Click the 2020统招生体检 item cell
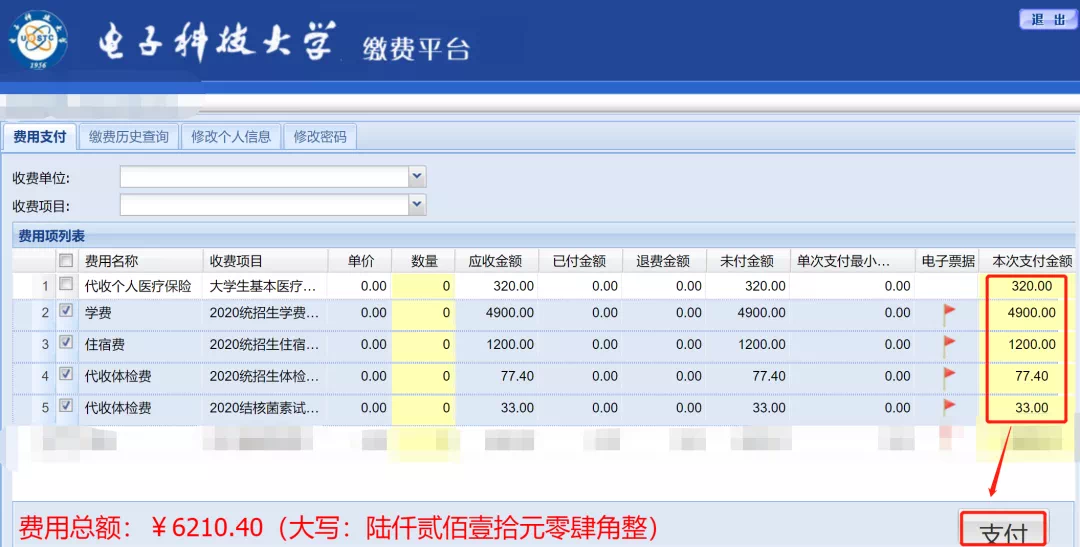The height and width of the screenshot is (547, 1080). point(265,376)
